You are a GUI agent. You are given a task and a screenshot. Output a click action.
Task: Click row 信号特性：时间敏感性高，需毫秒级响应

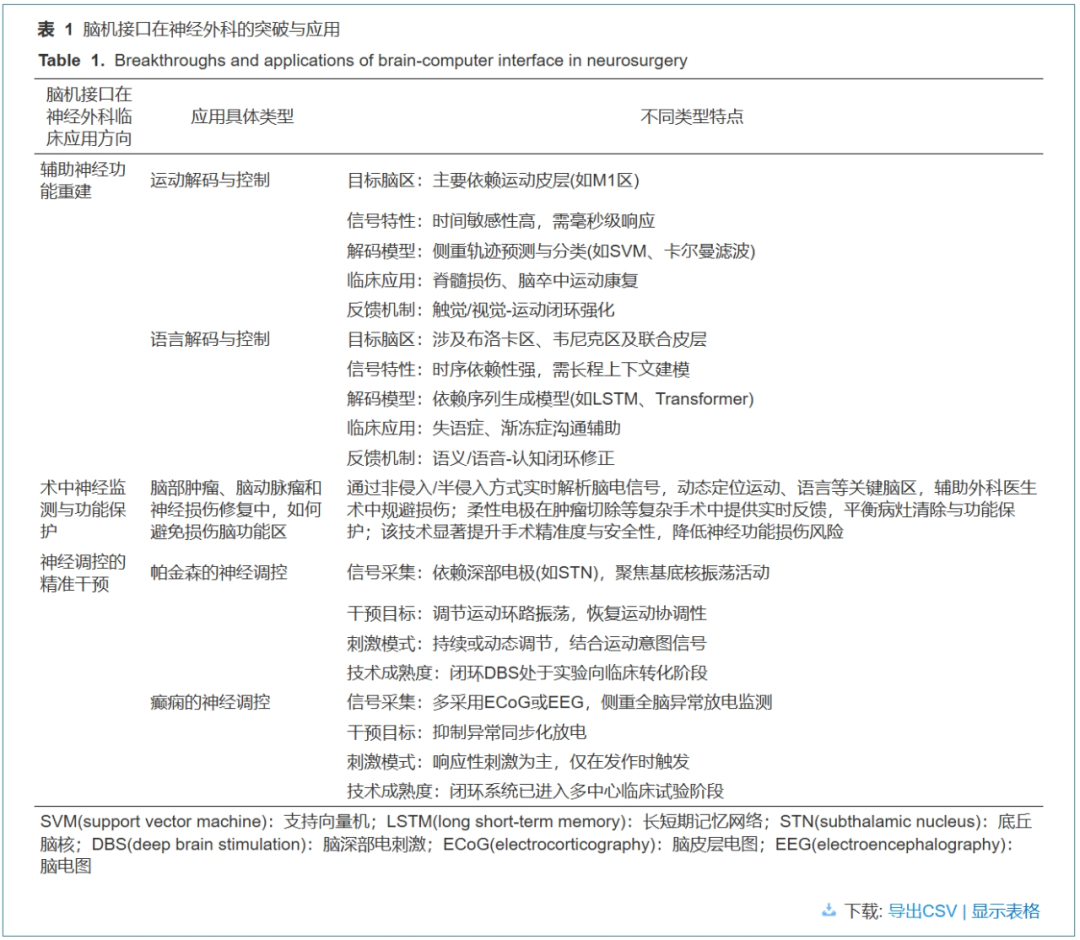coord(501,221)
